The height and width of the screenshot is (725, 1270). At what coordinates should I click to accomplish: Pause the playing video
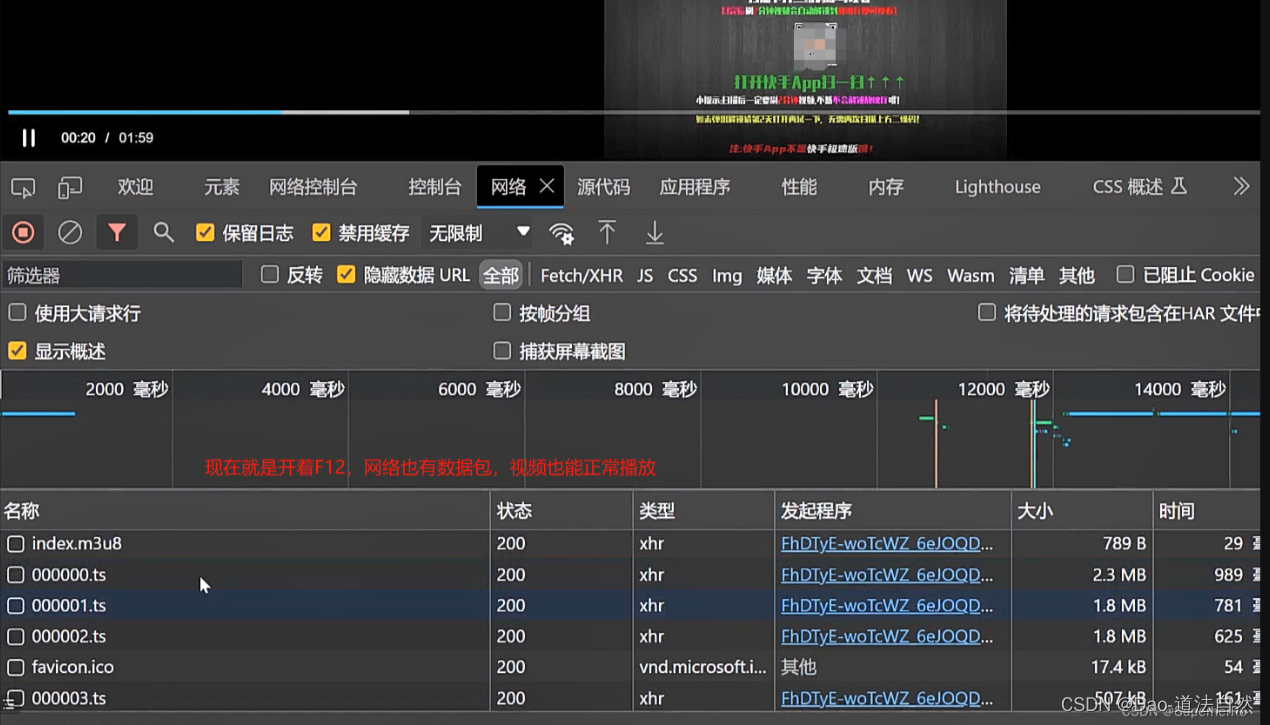pyautogui.click(x=28, y=138)
